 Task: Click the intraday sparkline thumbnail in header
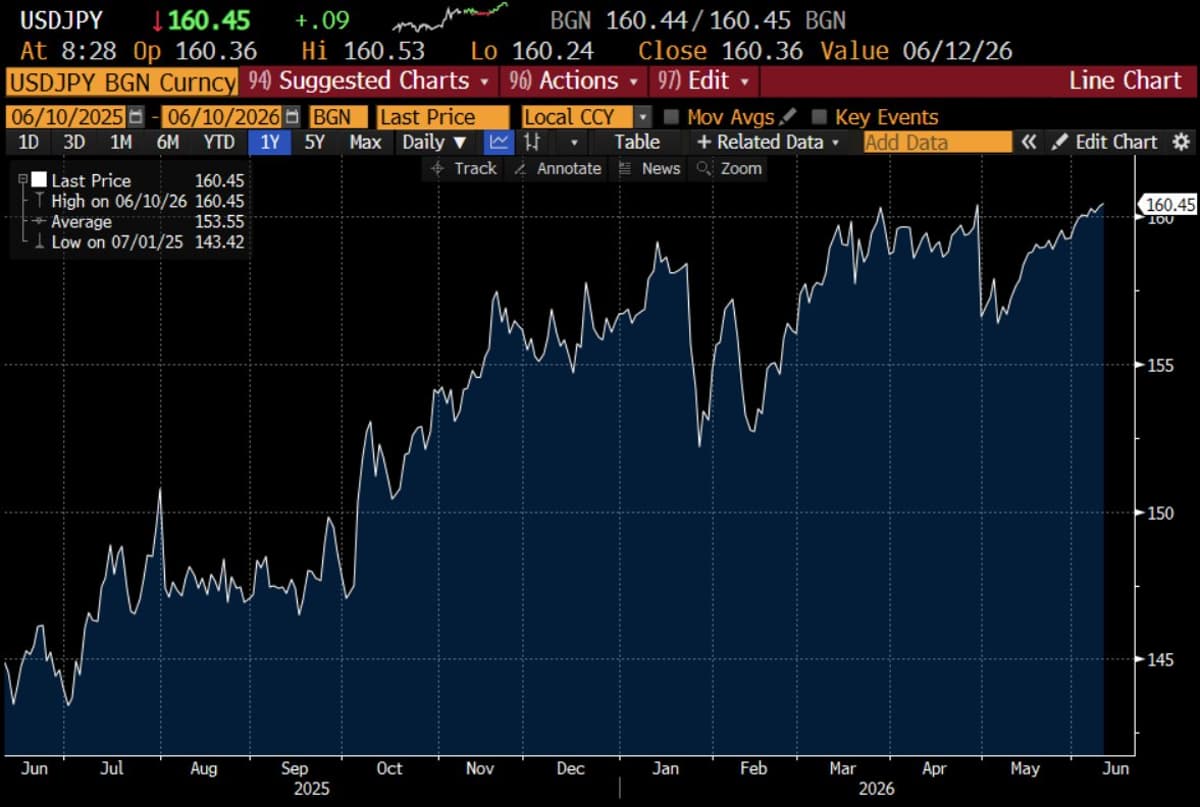(451, 16)
